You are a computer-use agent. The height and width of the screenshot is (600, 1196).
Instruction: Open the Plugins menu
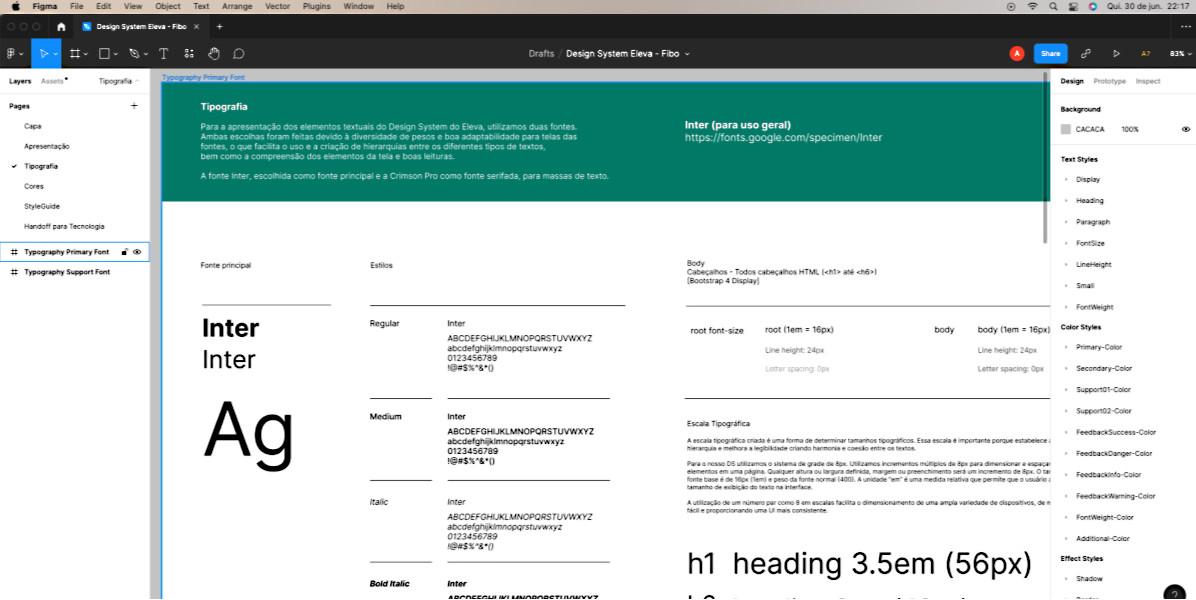pos(317,6)
